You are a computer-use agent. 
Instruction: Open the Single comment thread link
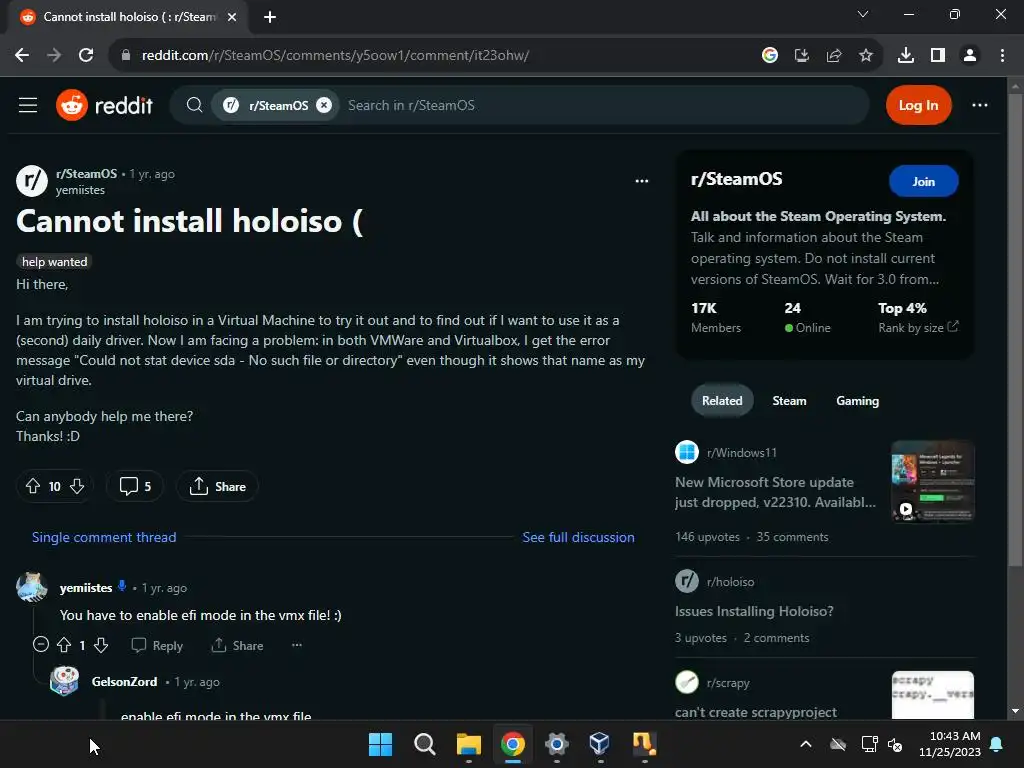(104, 537)
